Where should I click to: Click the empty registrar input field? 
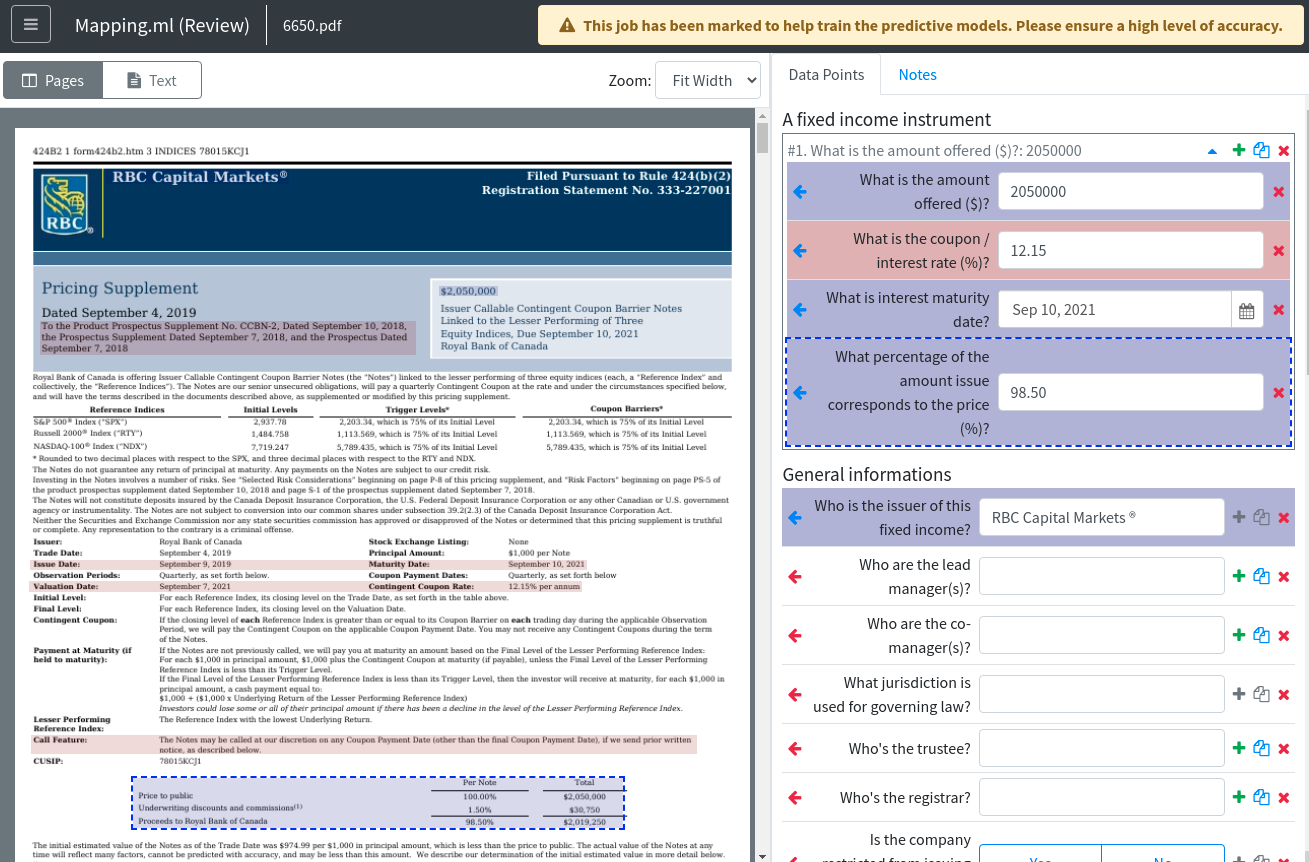click(x=1102, y=798)
